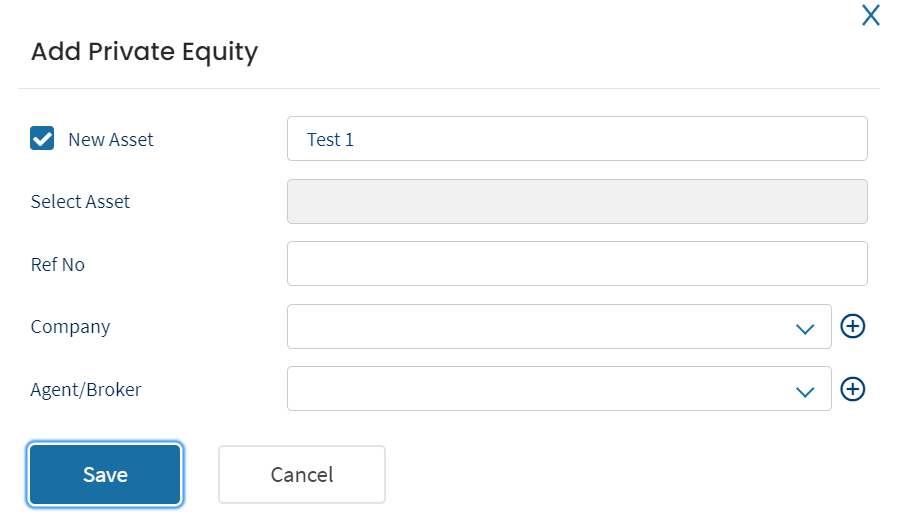911x515 pixels.
Task: Save the new private equity asset
Action: tap(105, 475)
